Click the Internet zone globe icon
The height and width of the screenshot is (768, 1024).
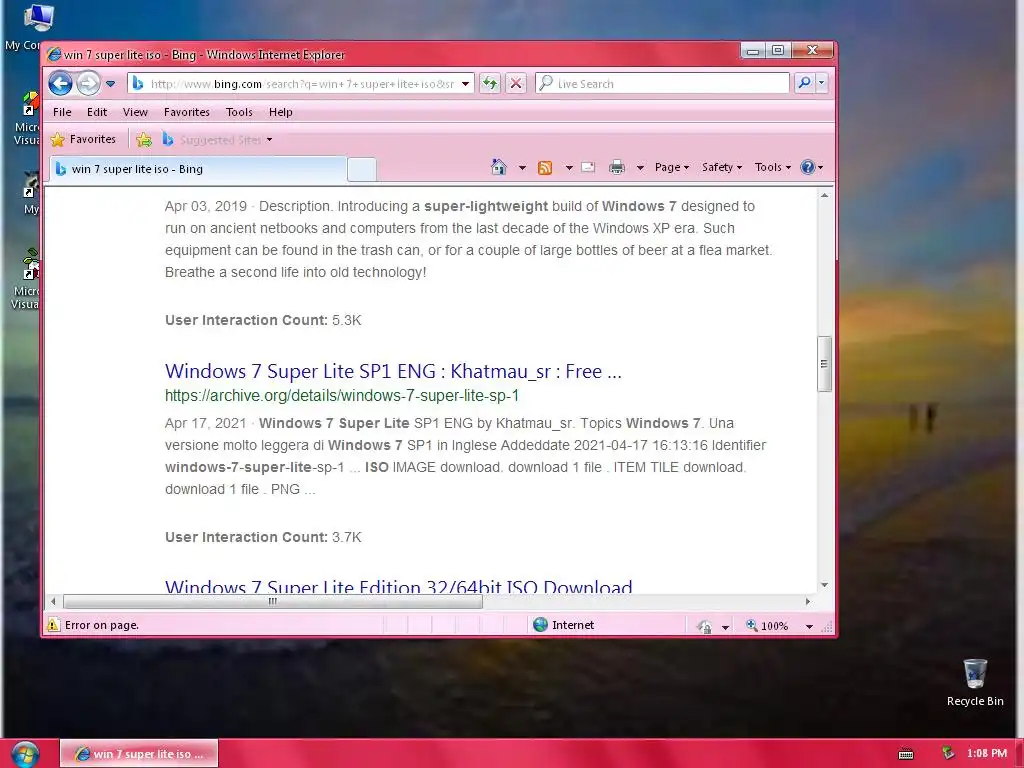(540, 625)
